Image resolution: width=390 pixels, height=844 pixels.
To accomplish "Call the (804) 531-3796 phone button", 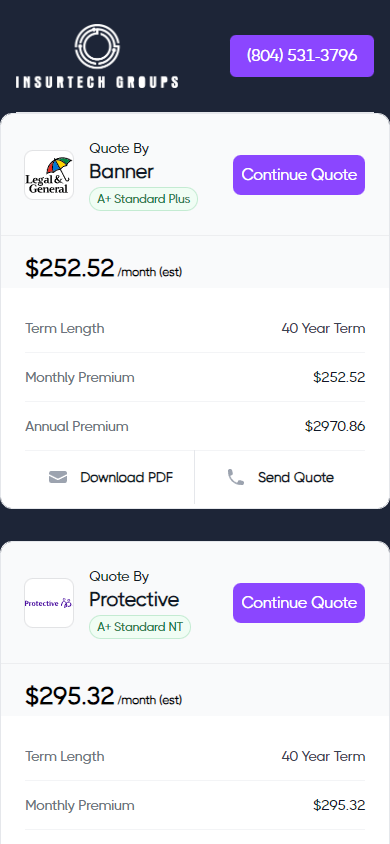I will [302, 56].
